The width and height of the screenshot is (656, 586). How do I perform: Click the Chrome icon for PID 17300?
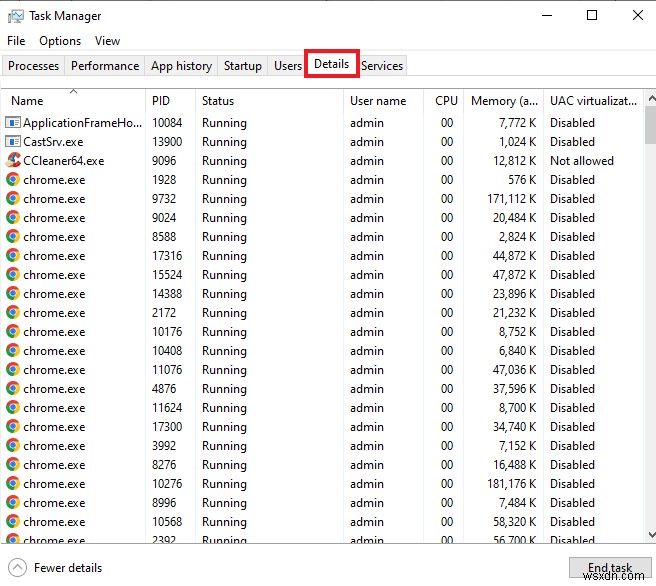[x=13, y=427]
